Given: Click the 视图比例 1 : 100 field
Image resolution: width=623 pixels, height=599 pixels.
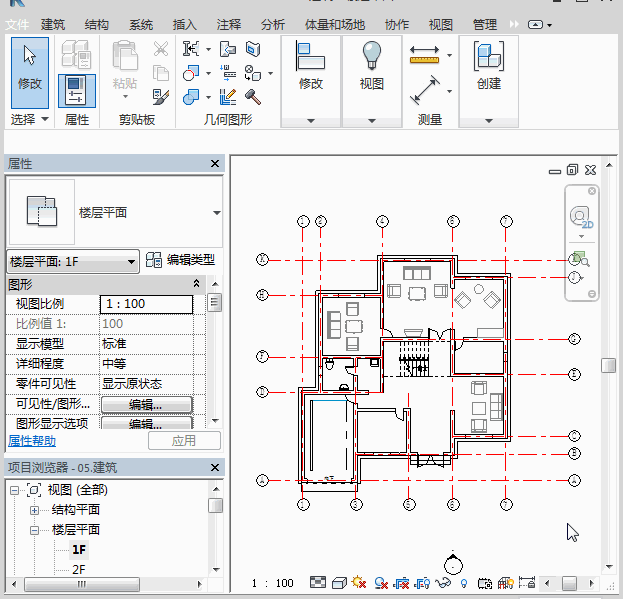Looking at the screenshot, I should (x=146, y=304).
